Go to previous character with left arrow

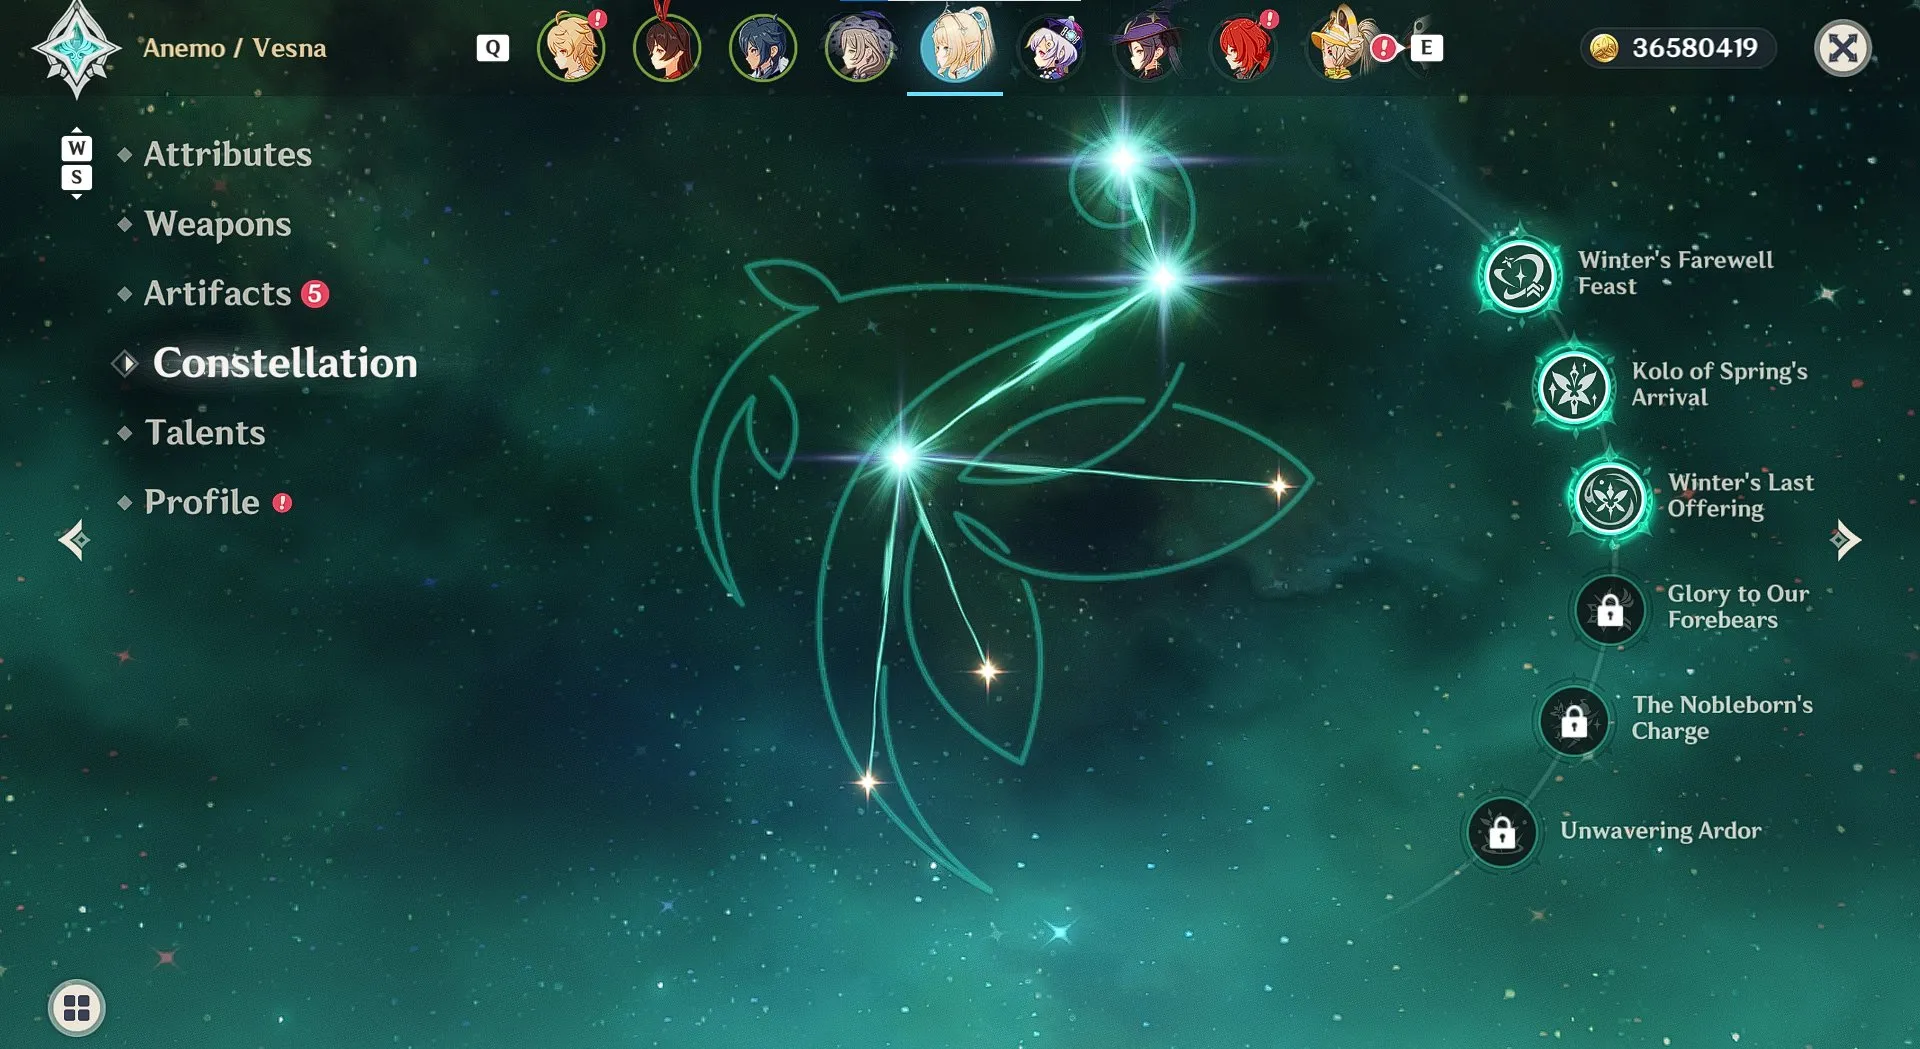(x=73, y=540)
